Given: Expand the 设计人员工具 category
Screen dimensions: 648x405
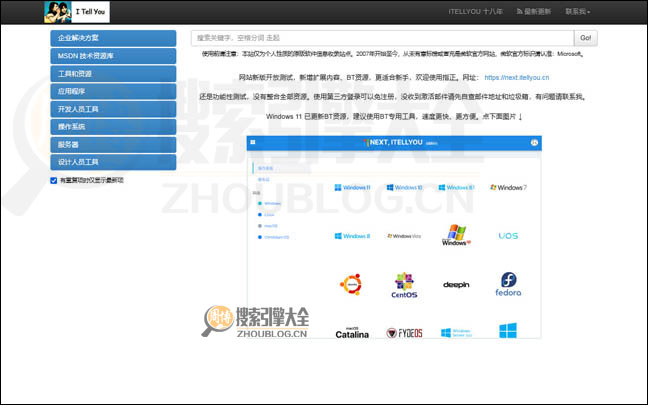Looking at the screenshot, I should tap(113, 162).
